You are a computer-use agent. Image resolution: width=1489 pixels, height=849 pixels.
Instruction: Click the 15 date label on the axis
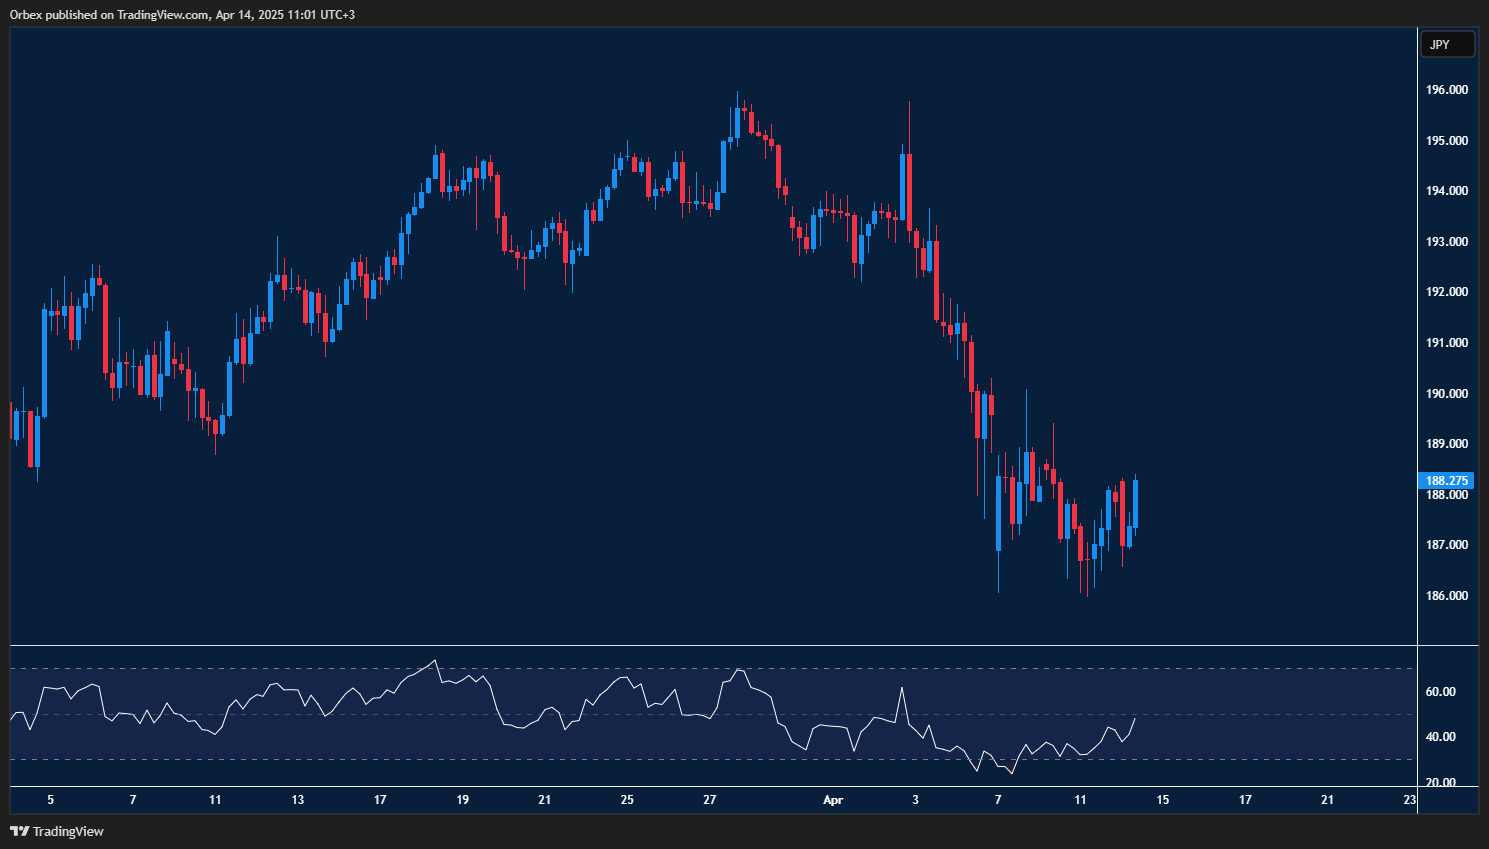click(x=1161, y=800)
